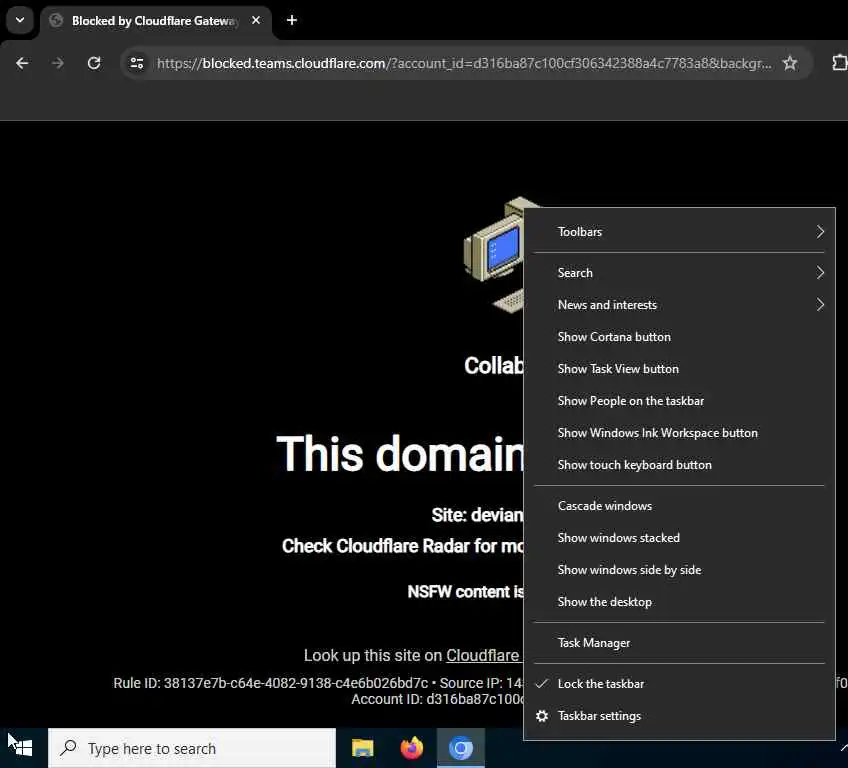
Task: Bookmark this page with the star icon
Action: [x=790, y=63]
